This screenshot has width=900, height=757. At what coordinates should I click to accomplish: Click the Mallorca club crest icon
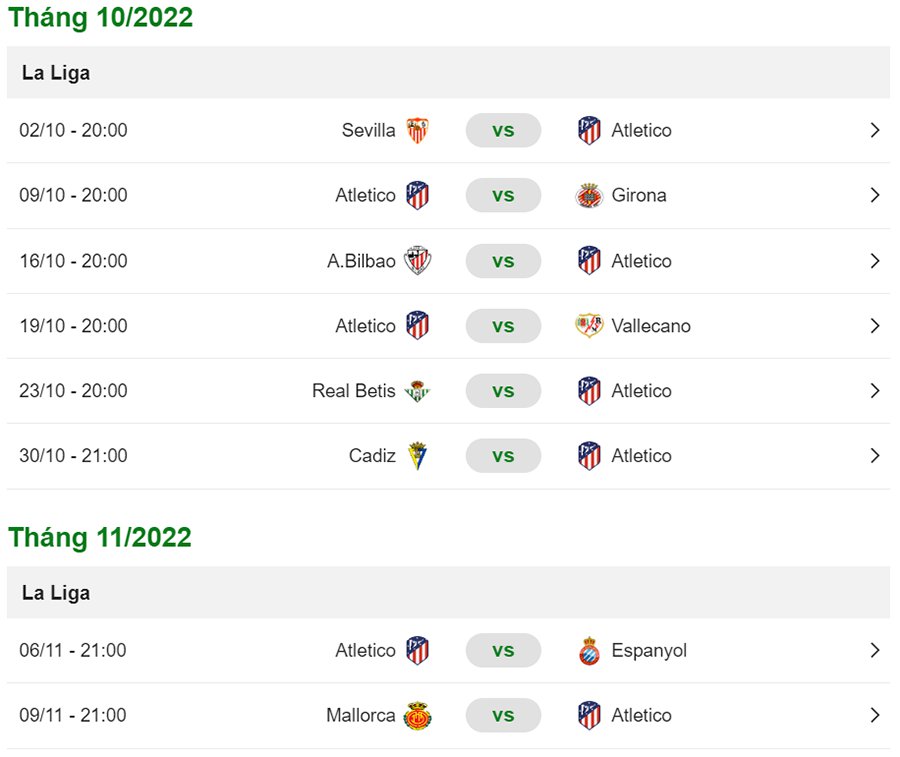pos(417,716)
